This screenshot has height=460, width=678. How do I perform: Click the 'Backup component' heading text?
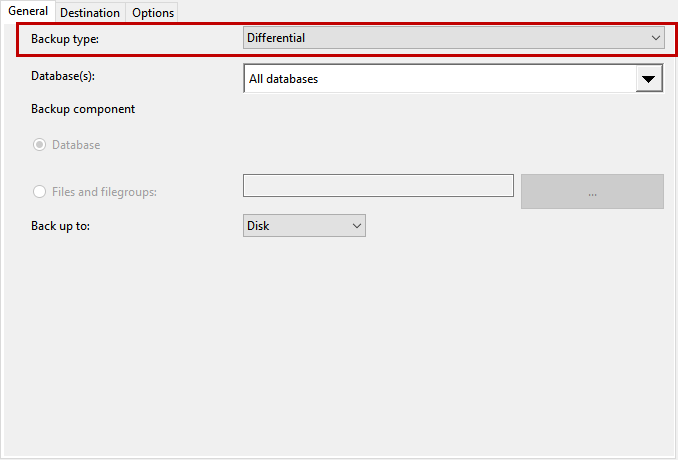click(83, 109)
